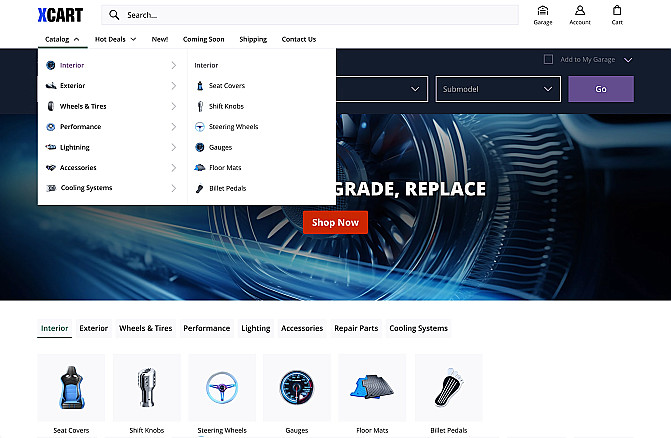Click the Seat Covers label under thumbnail
Image resolution: width=671 pixels, height=438 pixels.
[71, 430]
